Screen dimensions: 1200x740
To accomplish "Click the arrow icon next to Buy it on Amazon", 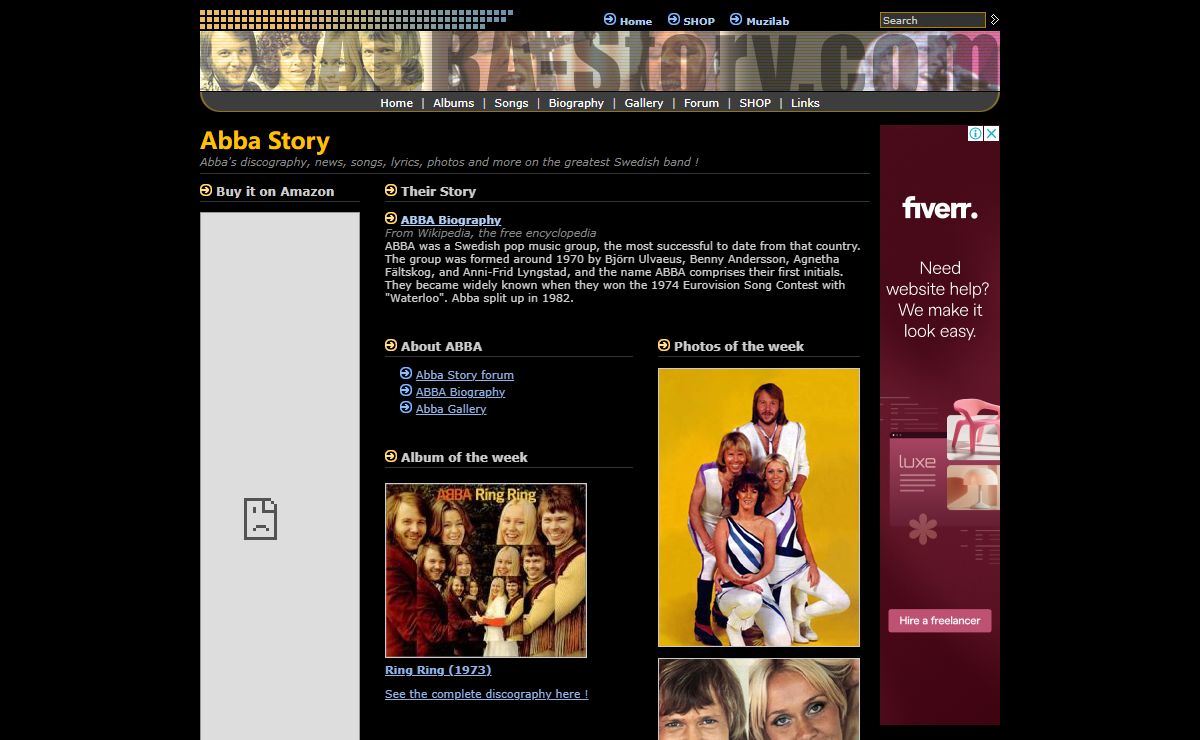I will (x=206, y=190).
